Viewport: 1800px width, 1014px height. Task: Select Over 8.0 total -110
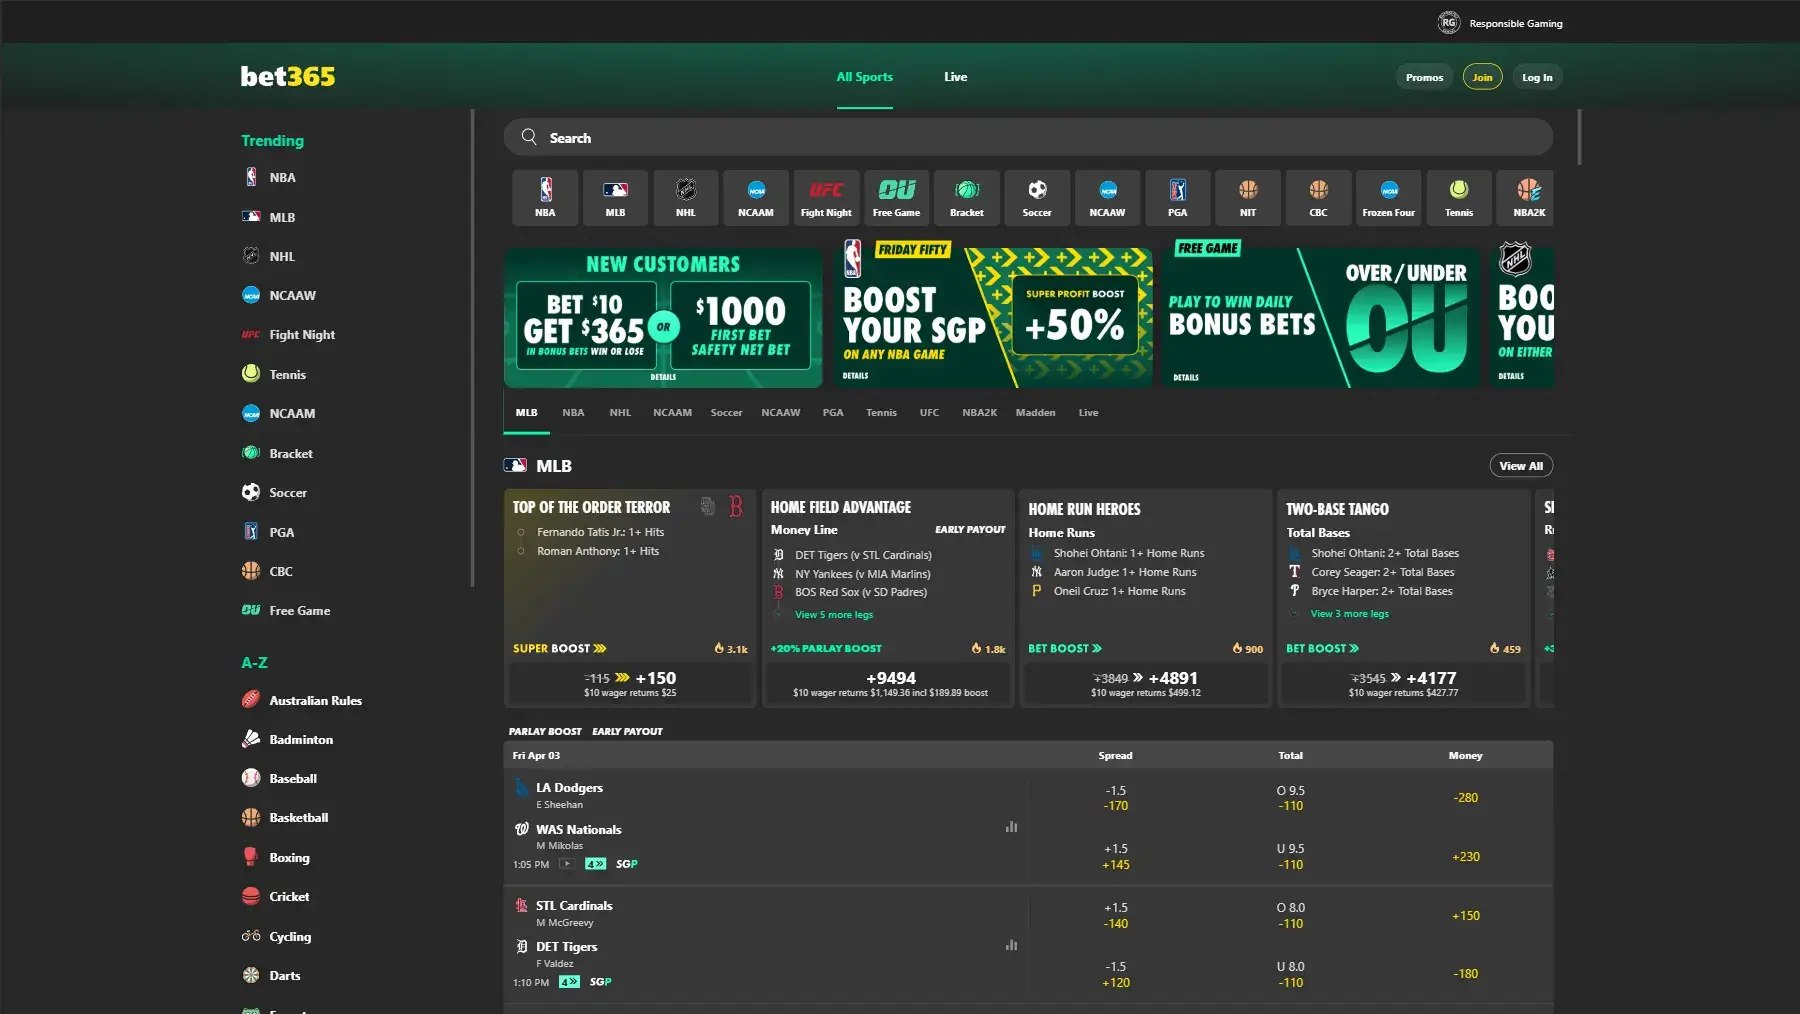click(x=1291, y=916)
